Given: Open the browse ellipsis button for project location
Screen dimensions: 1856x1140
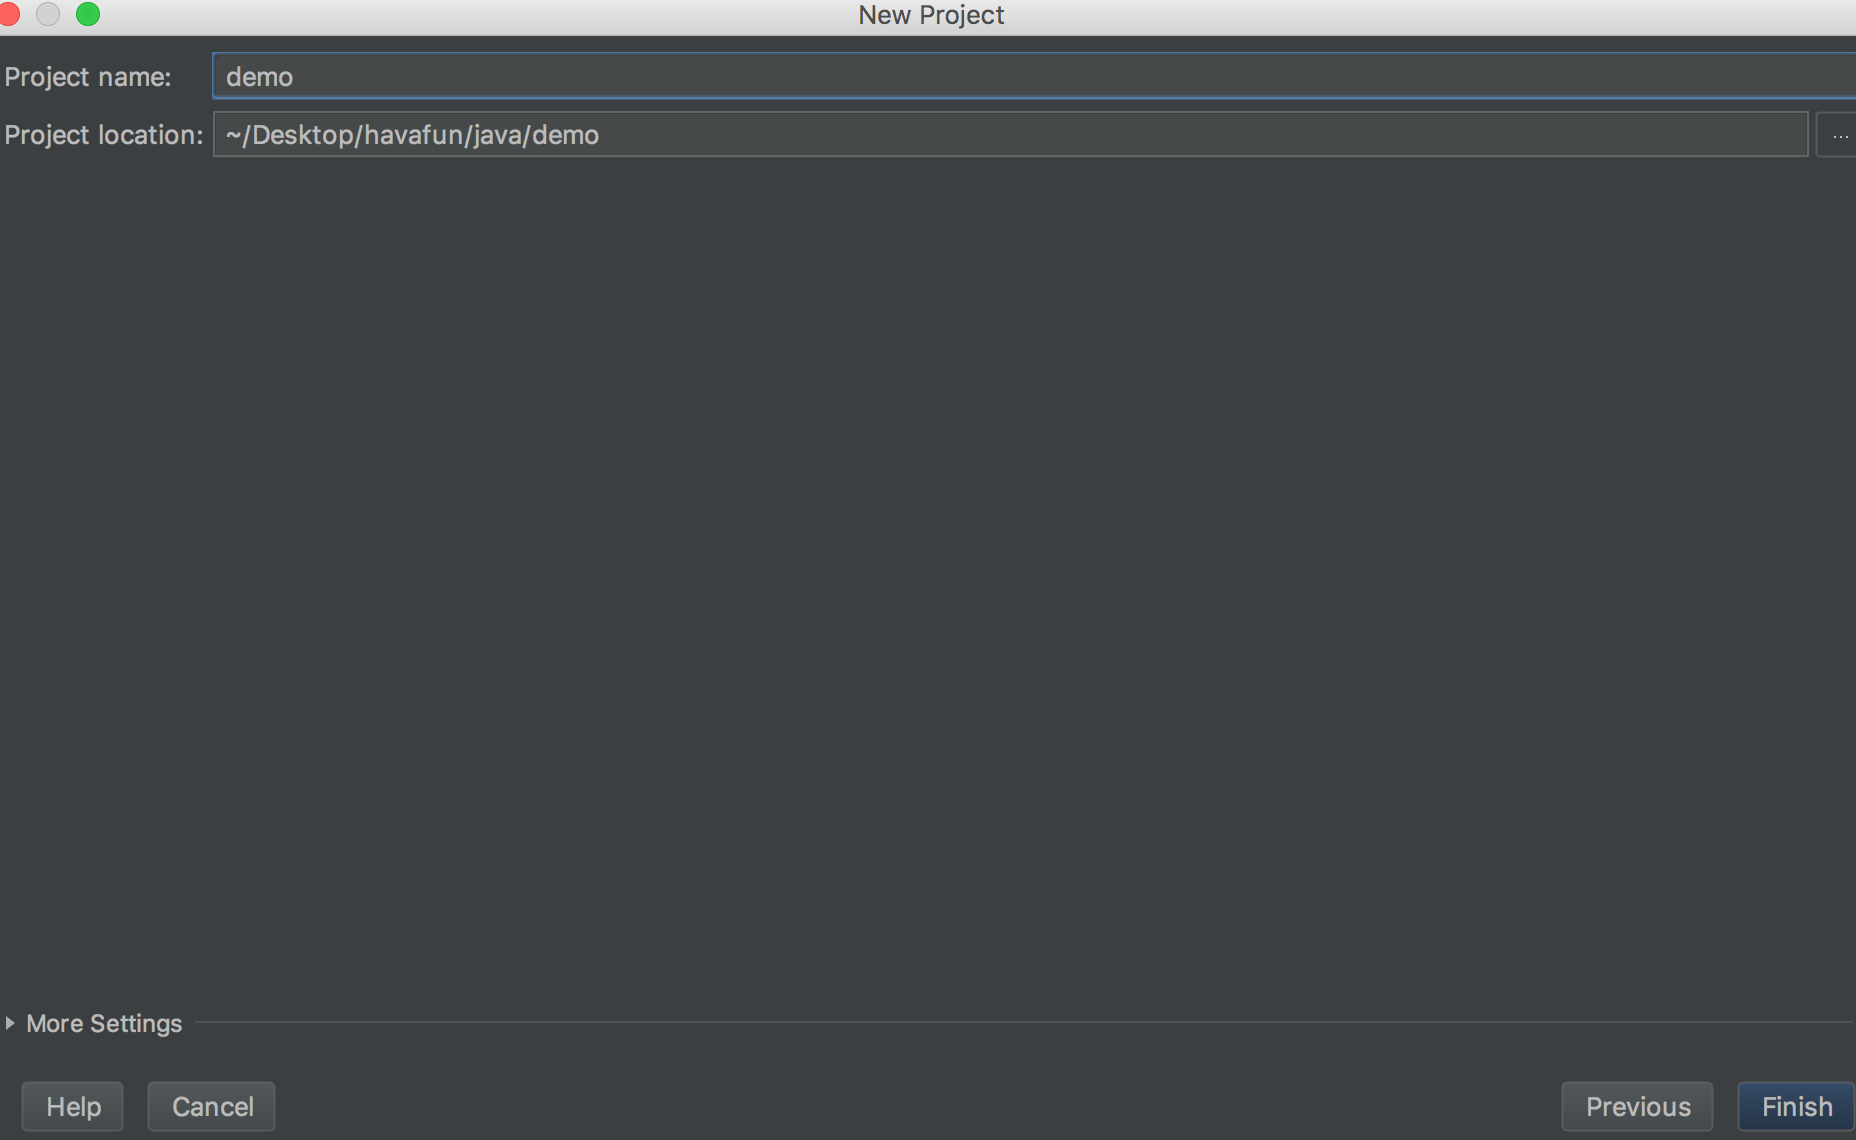Looking at the screenshot, I should coord(1838,134).
